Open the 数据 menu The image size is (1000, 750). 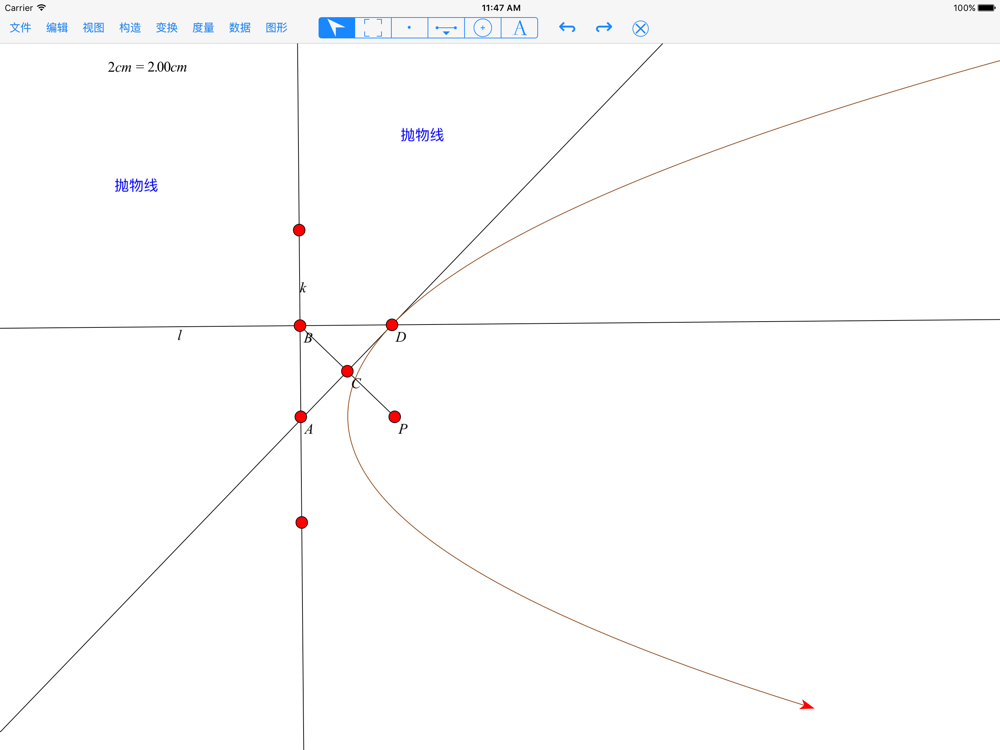pos(240,28)
